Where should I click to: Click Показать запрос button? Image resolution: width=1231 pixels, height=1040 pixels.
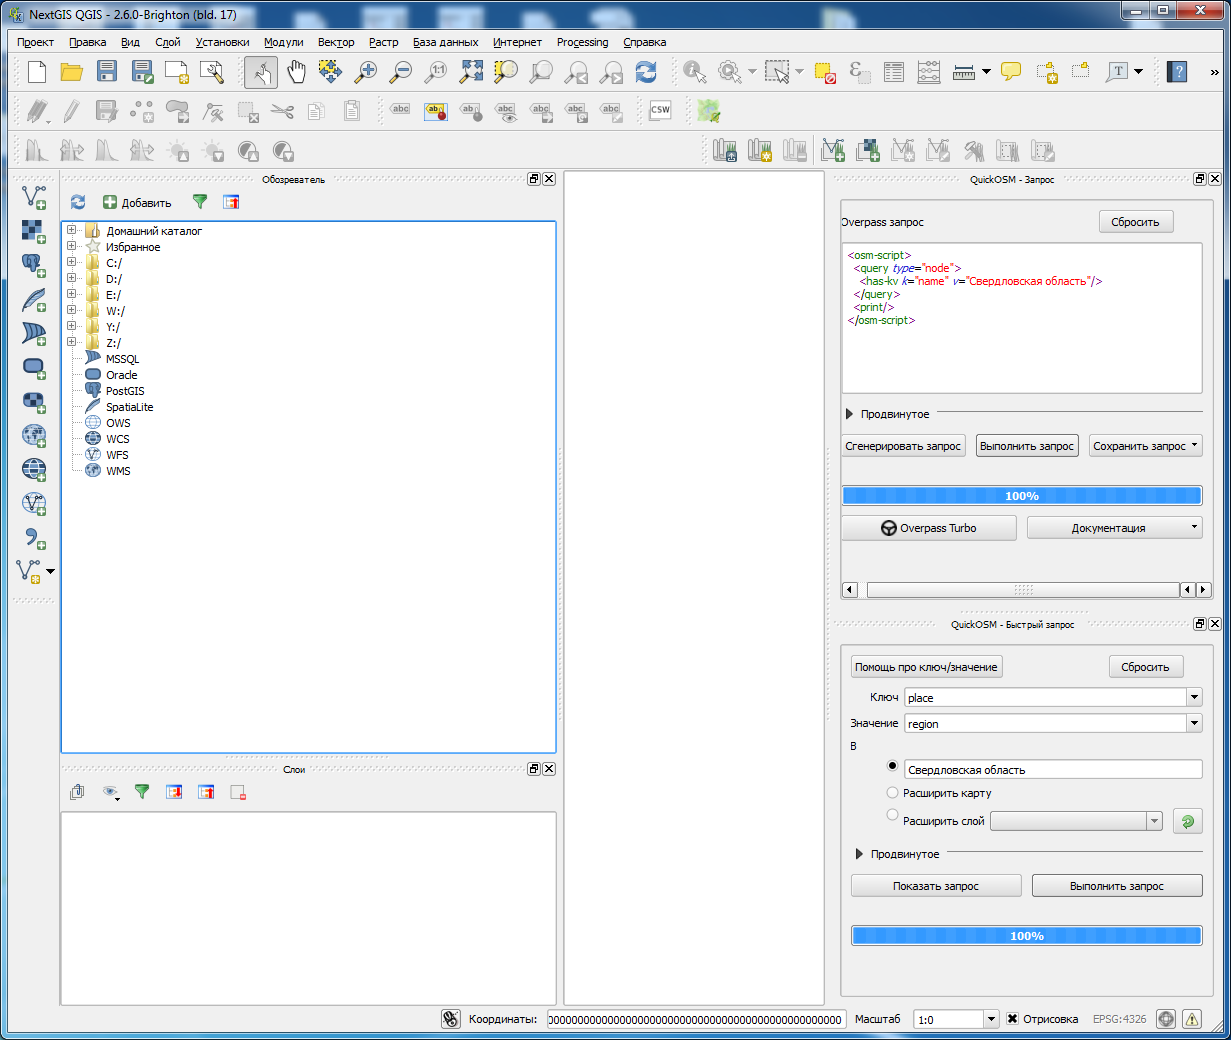coord(936,886)
